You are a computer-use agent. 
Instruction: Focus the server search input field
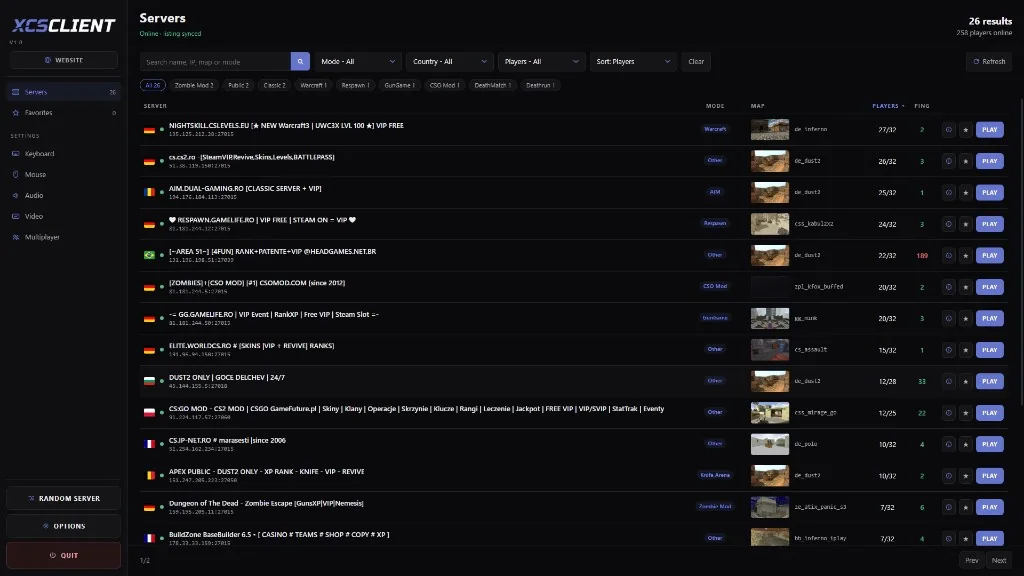tap(216, 61)
